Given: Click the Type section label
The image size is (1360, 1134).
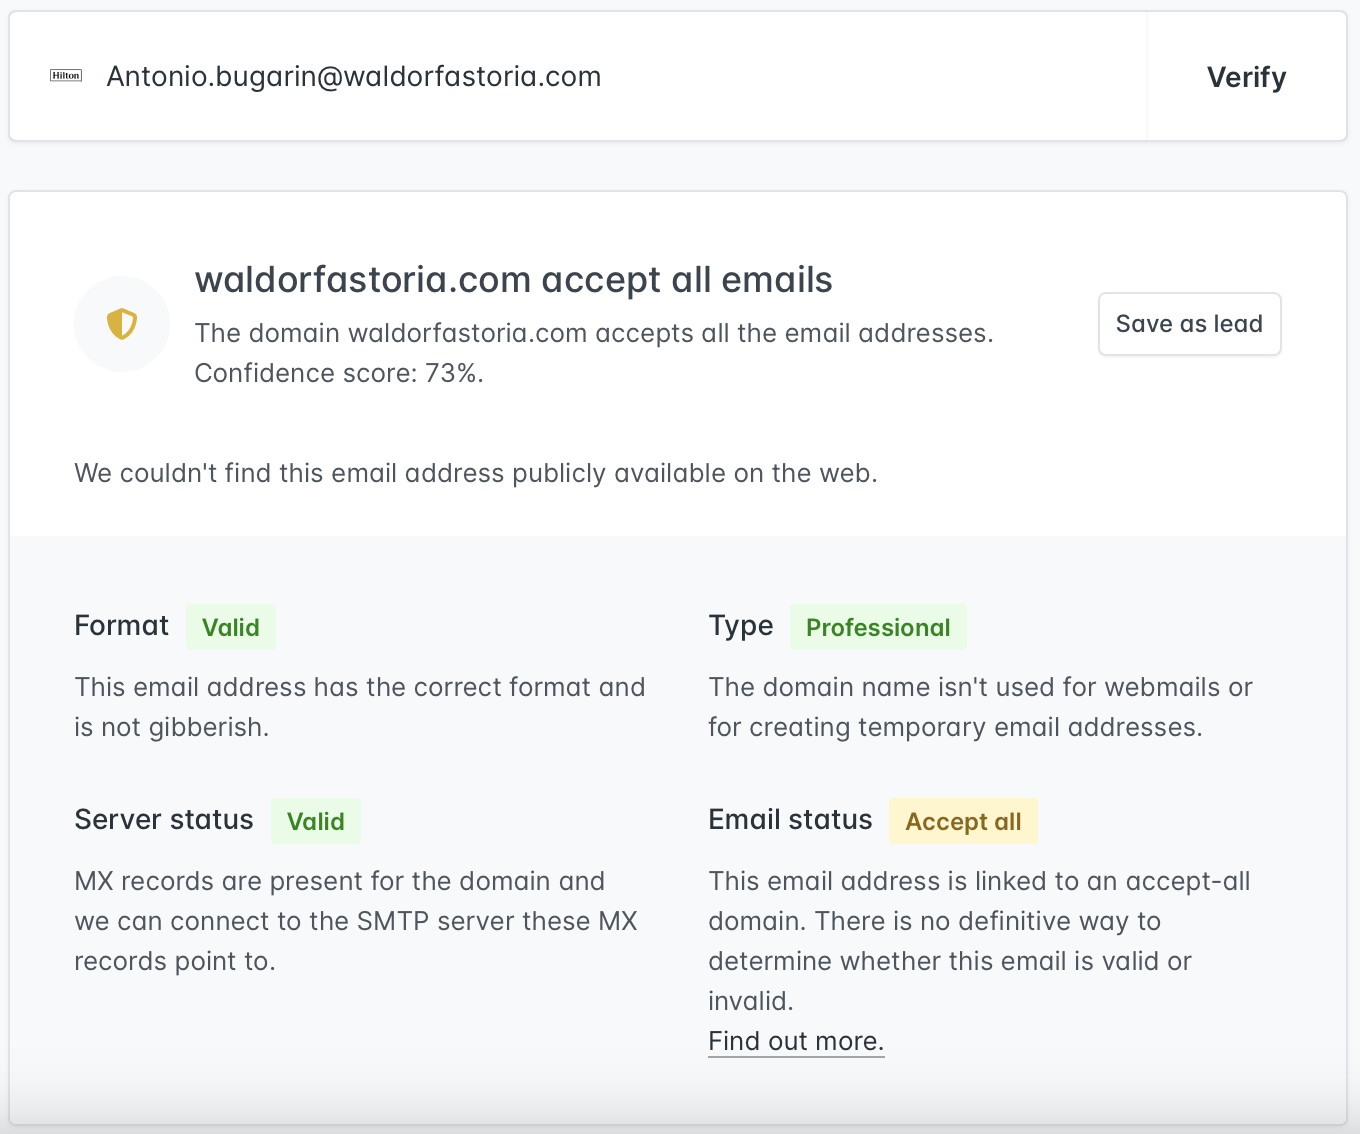Looking at the screenshot, I should (741, 626).
